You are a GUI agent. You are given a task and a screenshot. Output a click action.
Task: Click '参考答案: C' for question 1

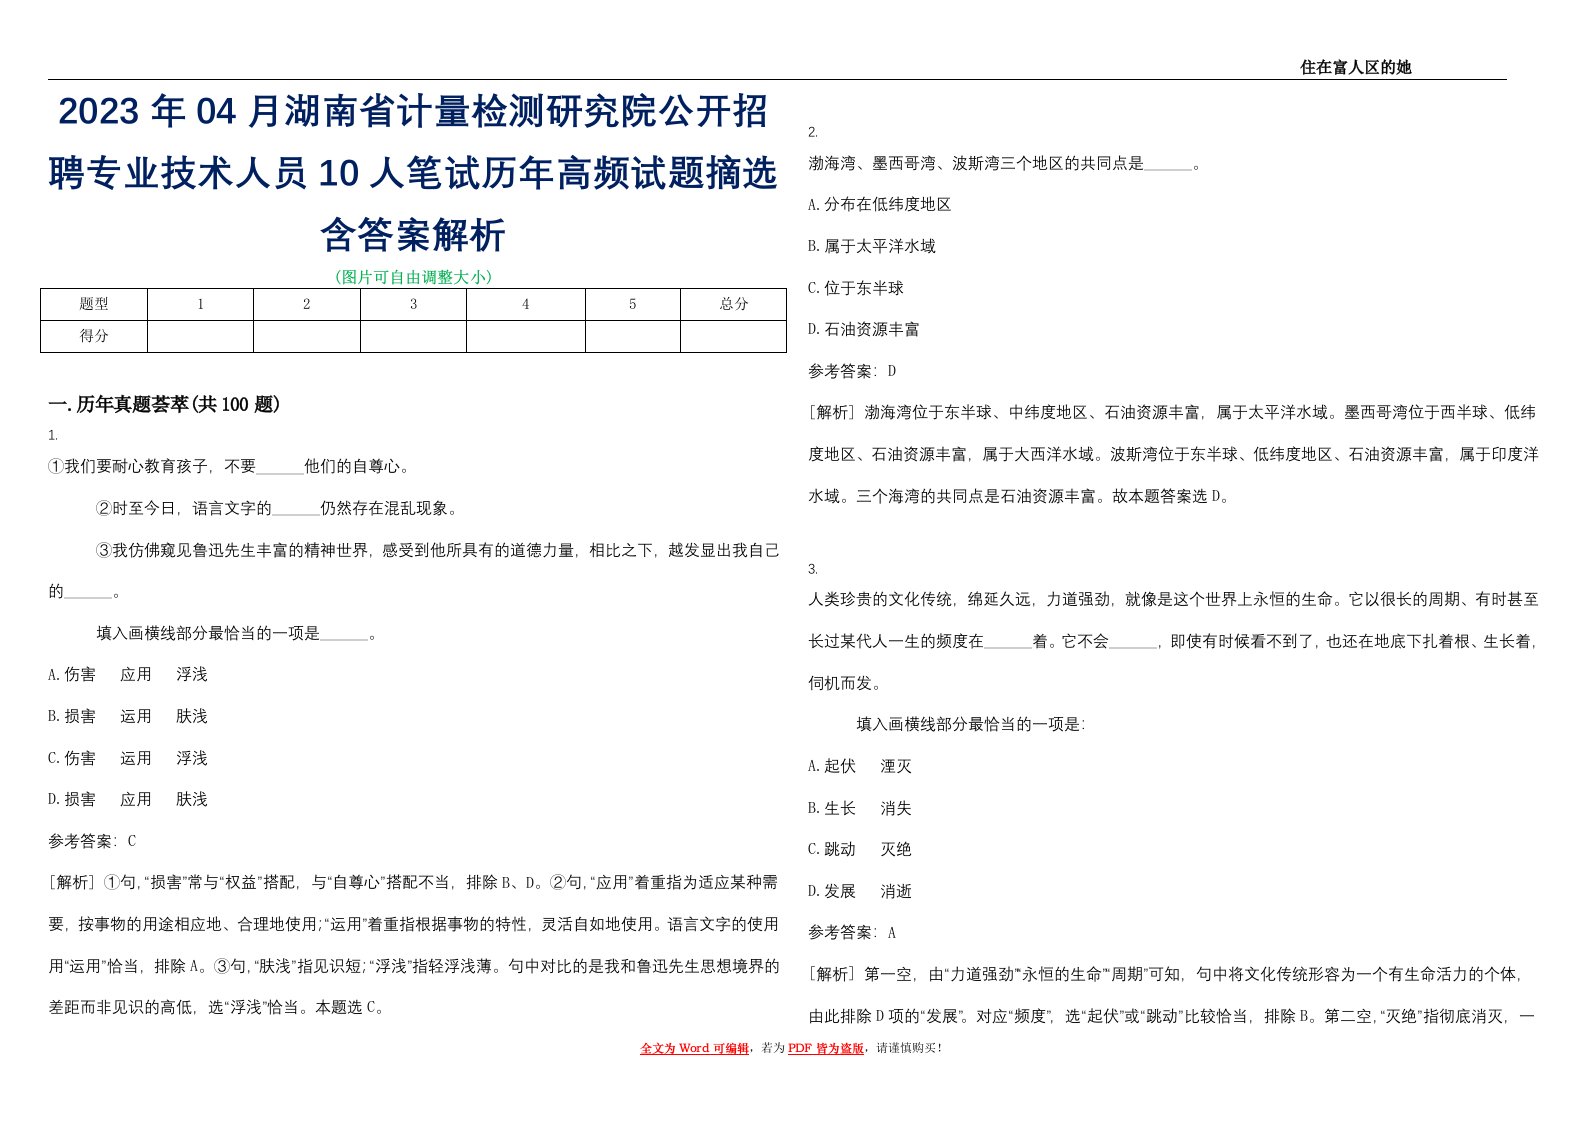(x=92, y=842)
